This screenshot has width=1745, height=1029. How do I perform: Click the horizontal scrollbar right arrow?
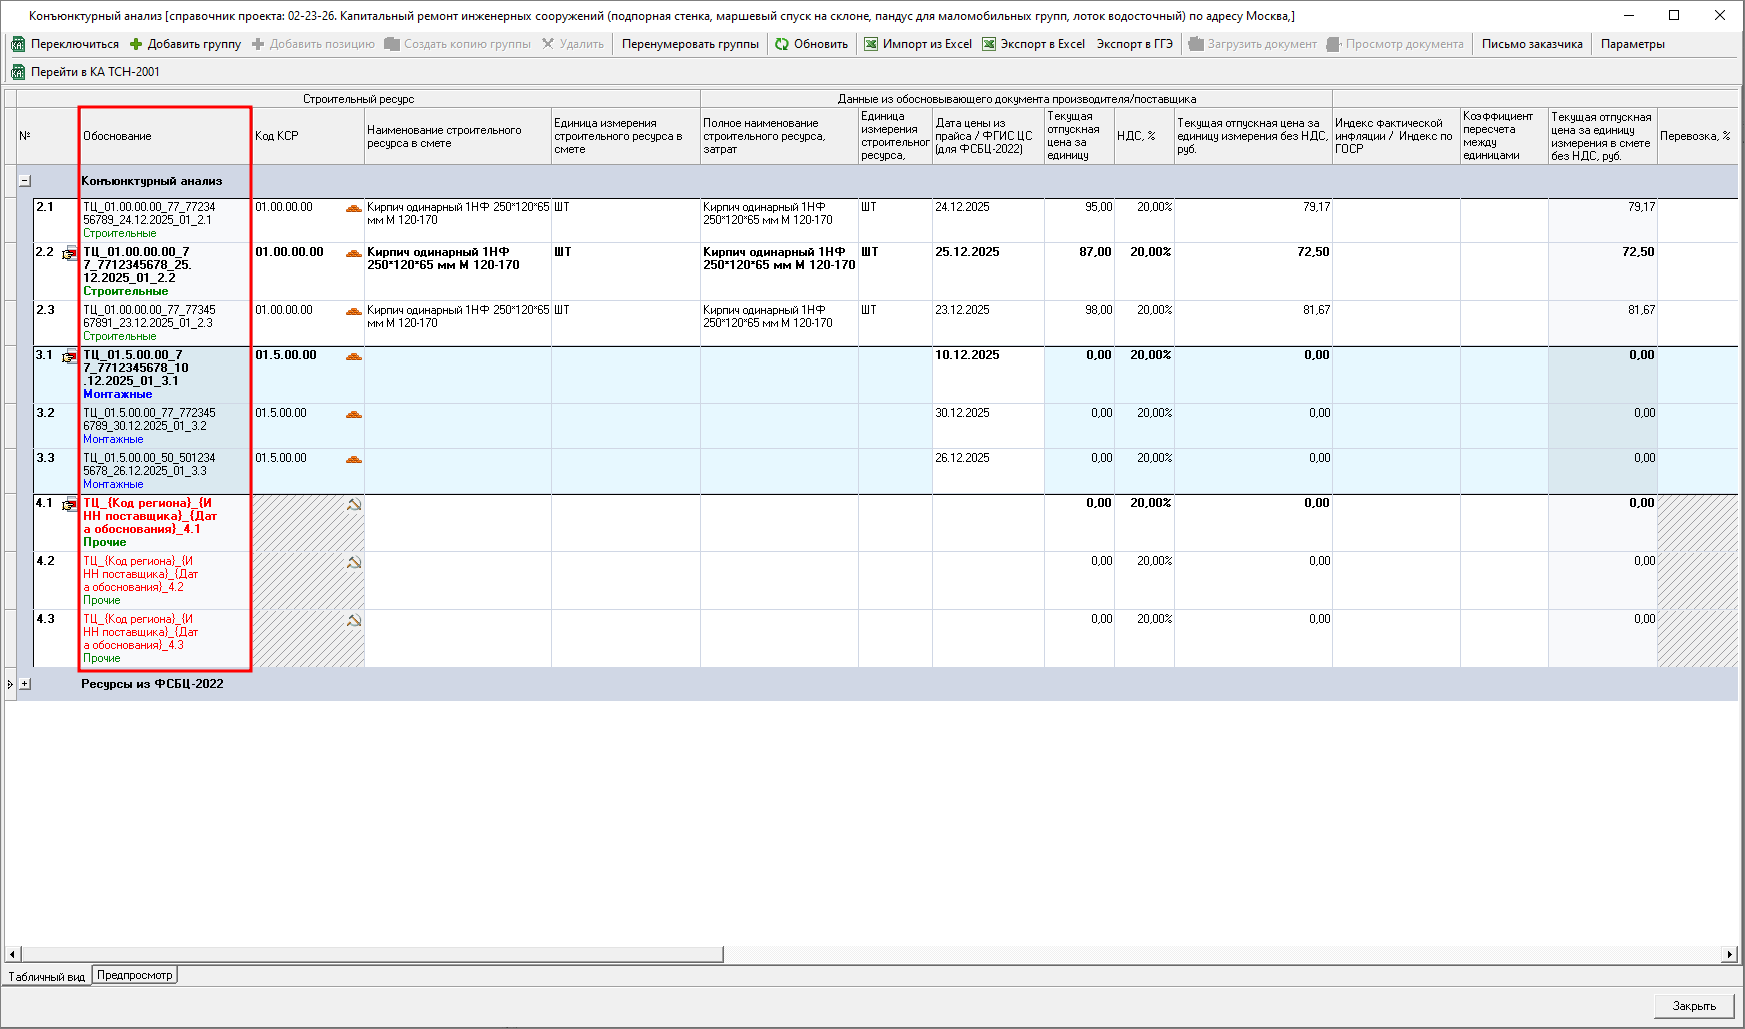[x=1730, y=954]
